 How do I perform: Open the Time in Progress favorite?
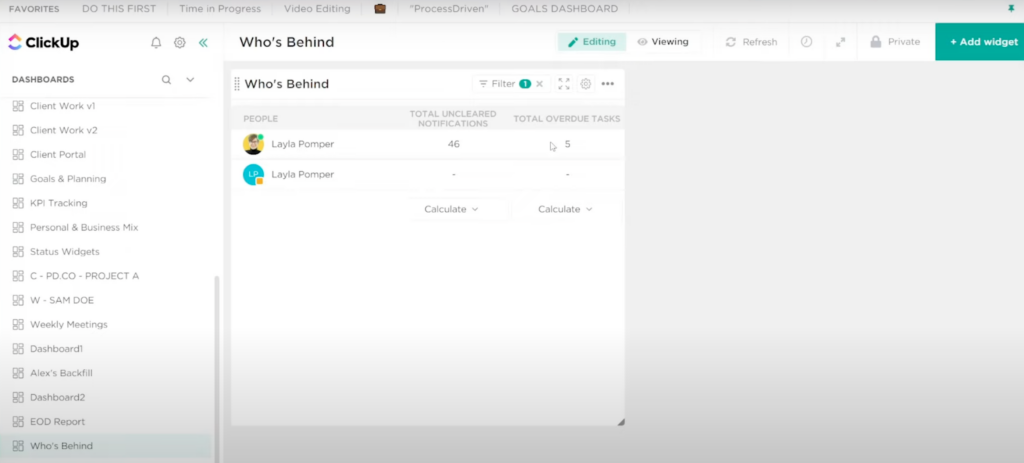(220, 8)
